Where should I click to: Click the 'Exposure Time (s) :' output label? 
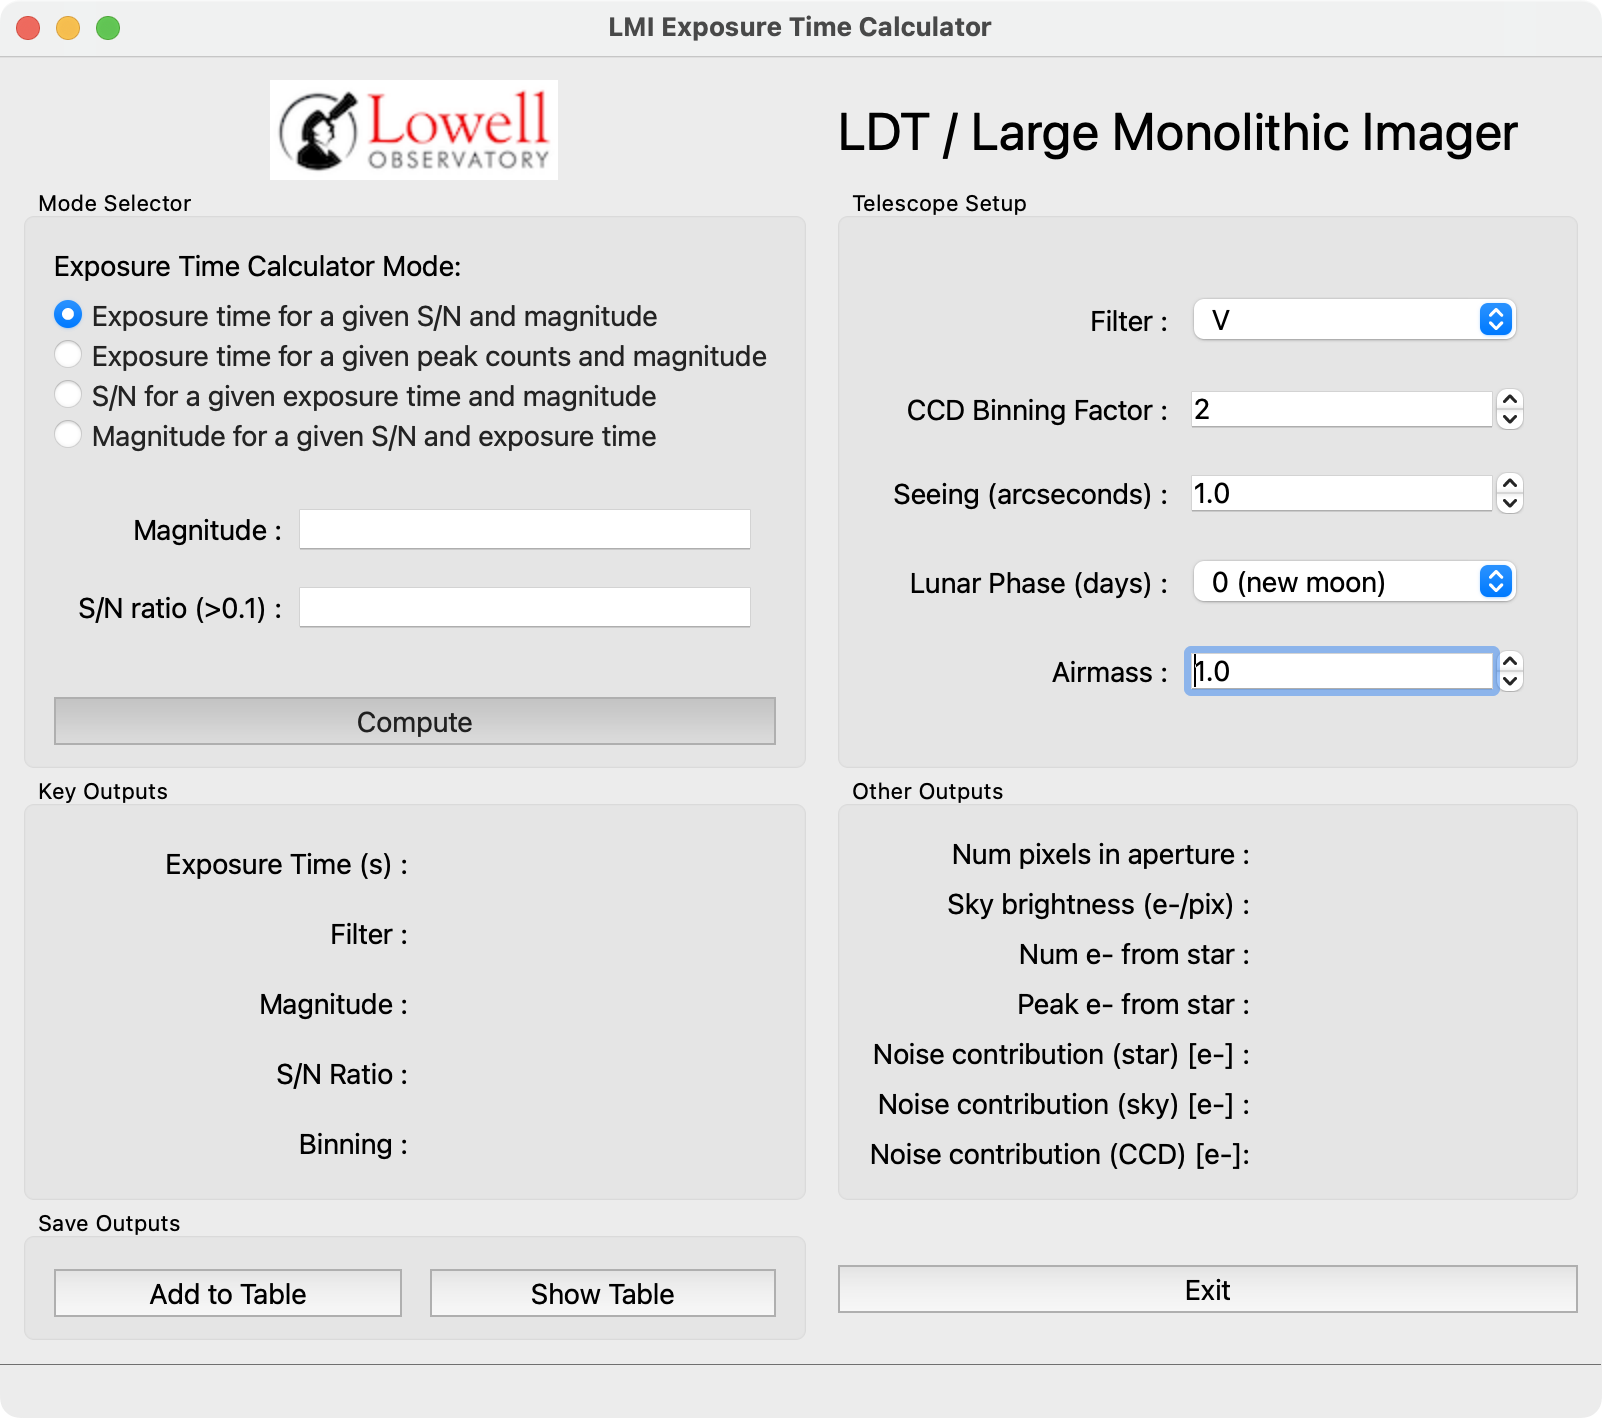pos(287,864)
